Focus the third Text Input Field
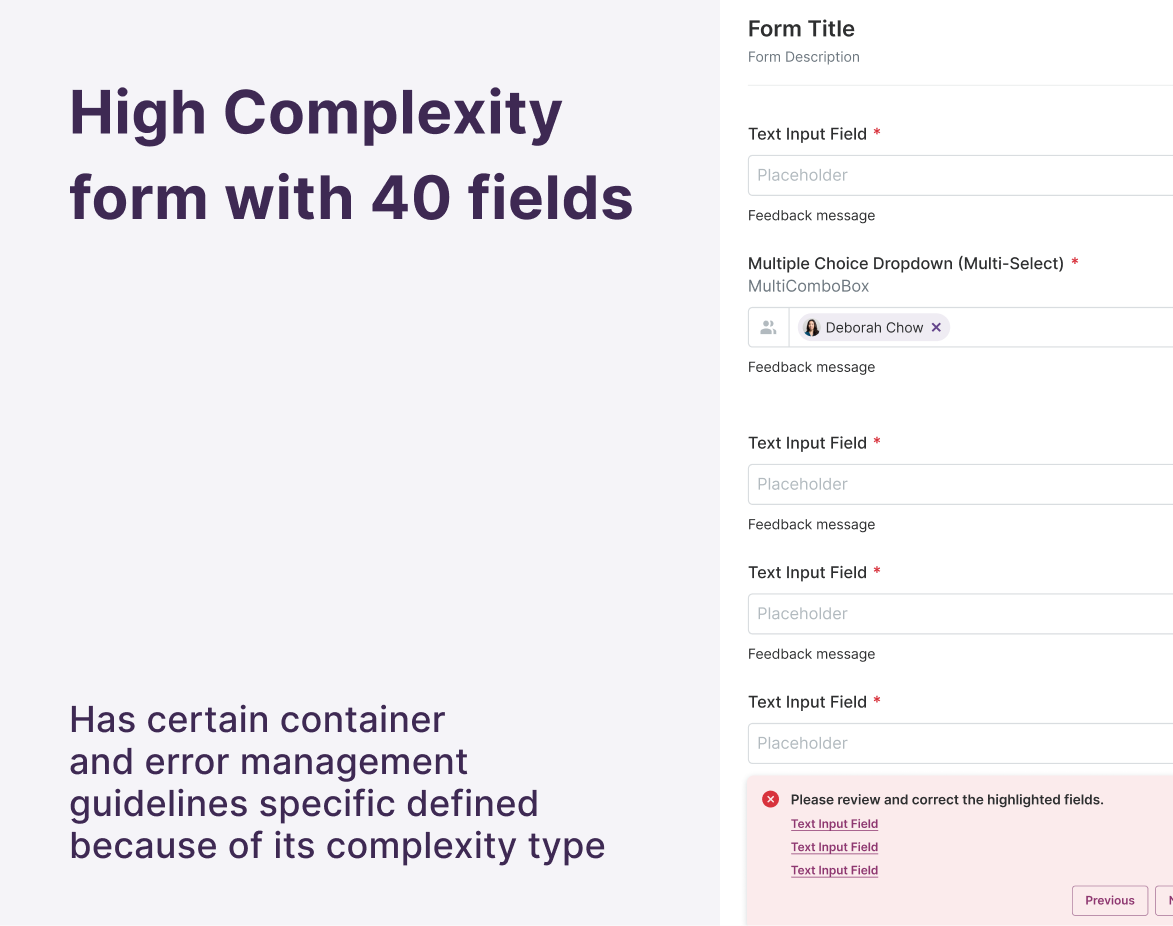1173x926 pixels. (961, 614)
